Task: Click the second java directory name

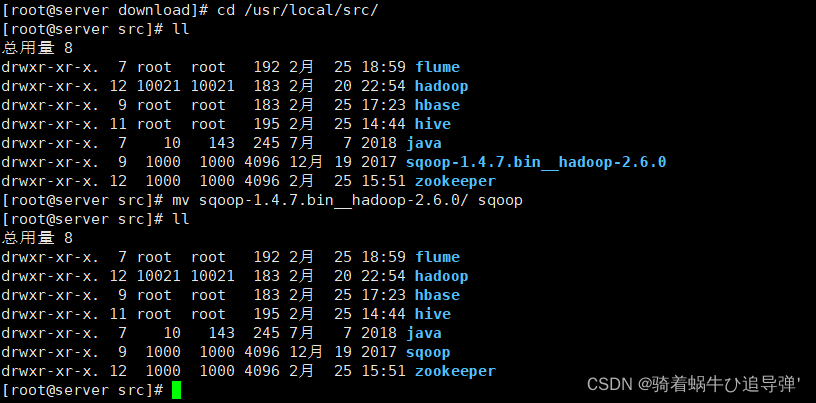Action: [x=424, y=333]
